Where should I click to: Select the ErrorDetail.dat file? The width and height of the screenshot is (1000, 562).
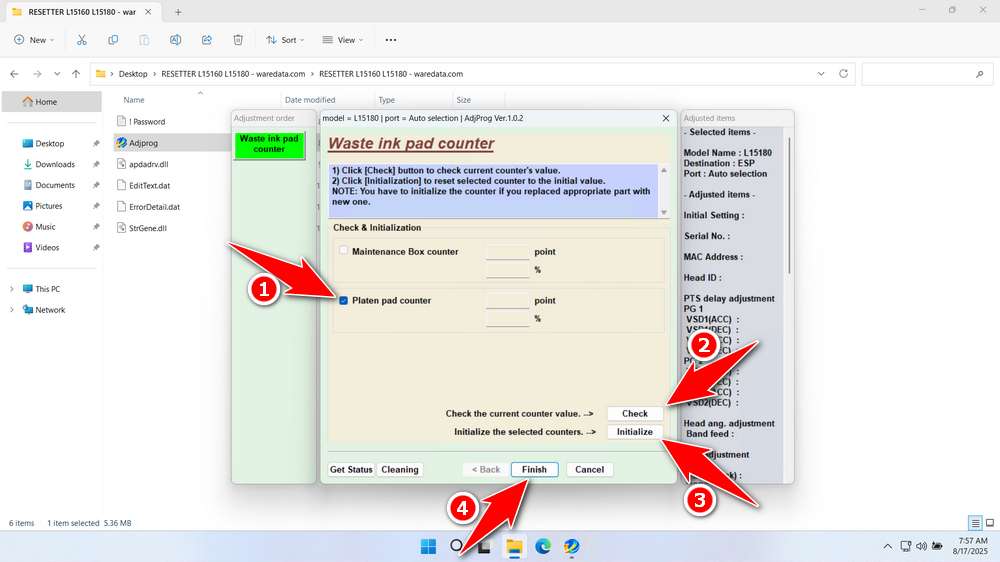[x=149, y=207]
